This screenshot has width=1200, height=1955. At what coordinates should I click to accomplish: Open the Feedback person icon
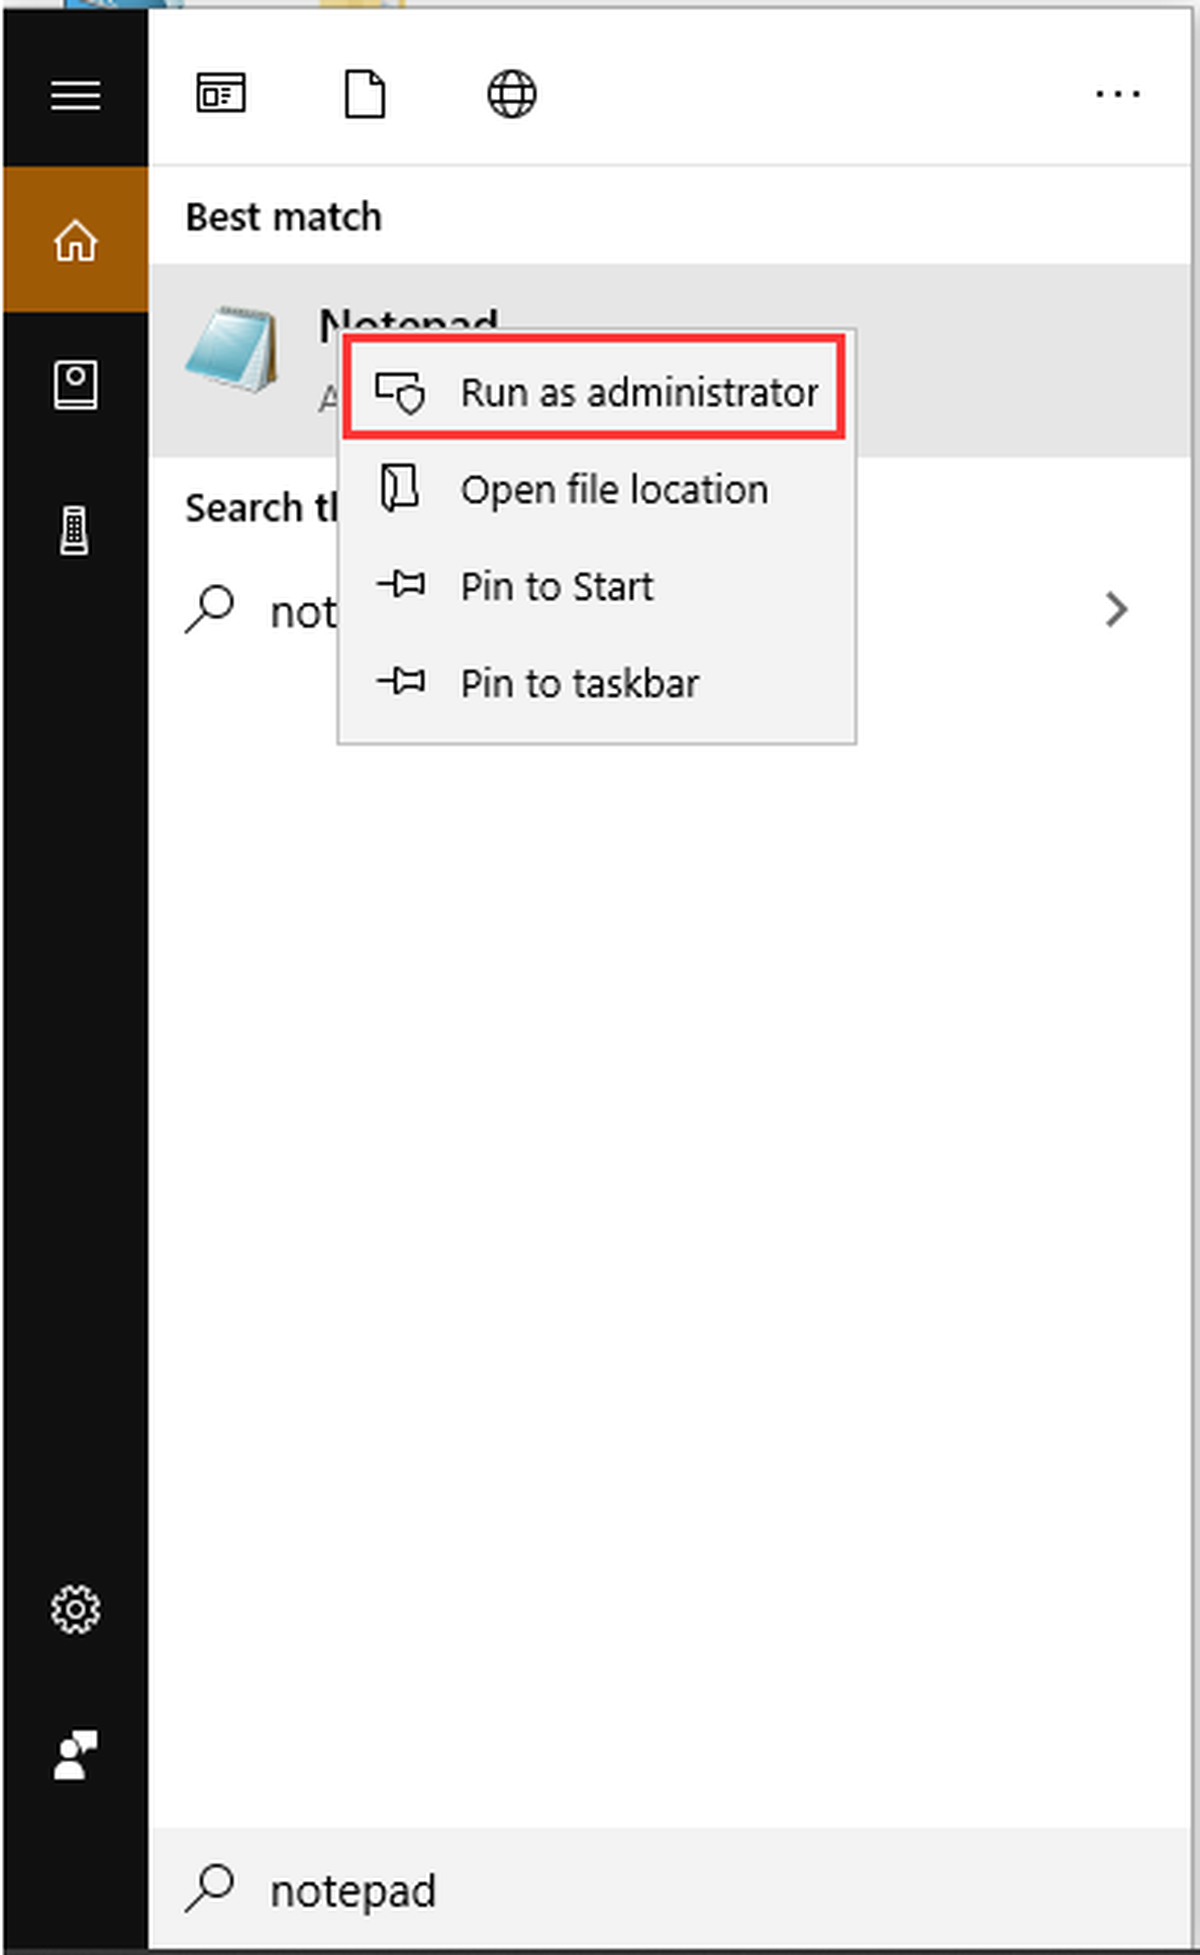[76, 1755]
